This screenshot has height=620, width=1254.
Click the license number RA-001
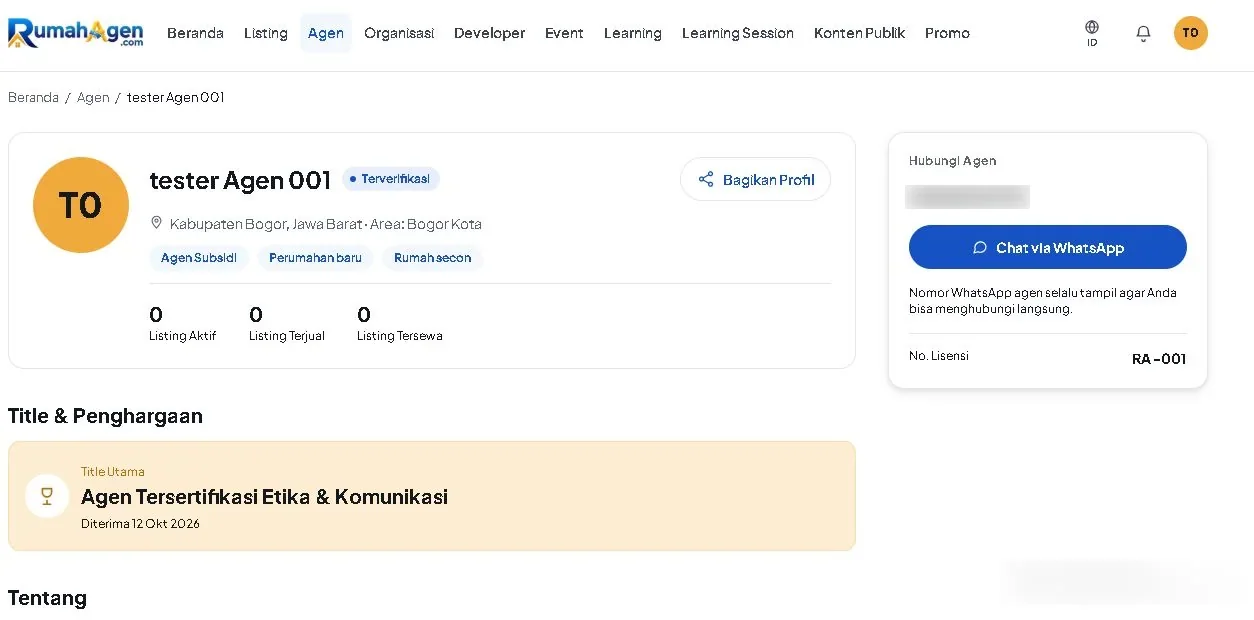click(x=1159, y=359)
